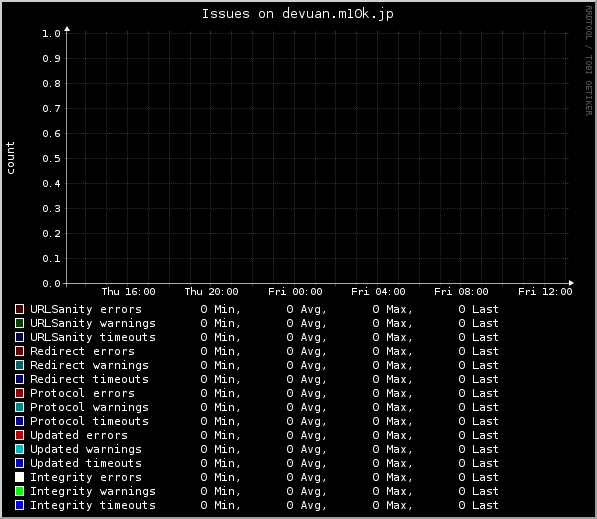Click the Integrity timeouts blue swatch
The height and width of the screenshot is (519, 597).
[x=19, y=505]
